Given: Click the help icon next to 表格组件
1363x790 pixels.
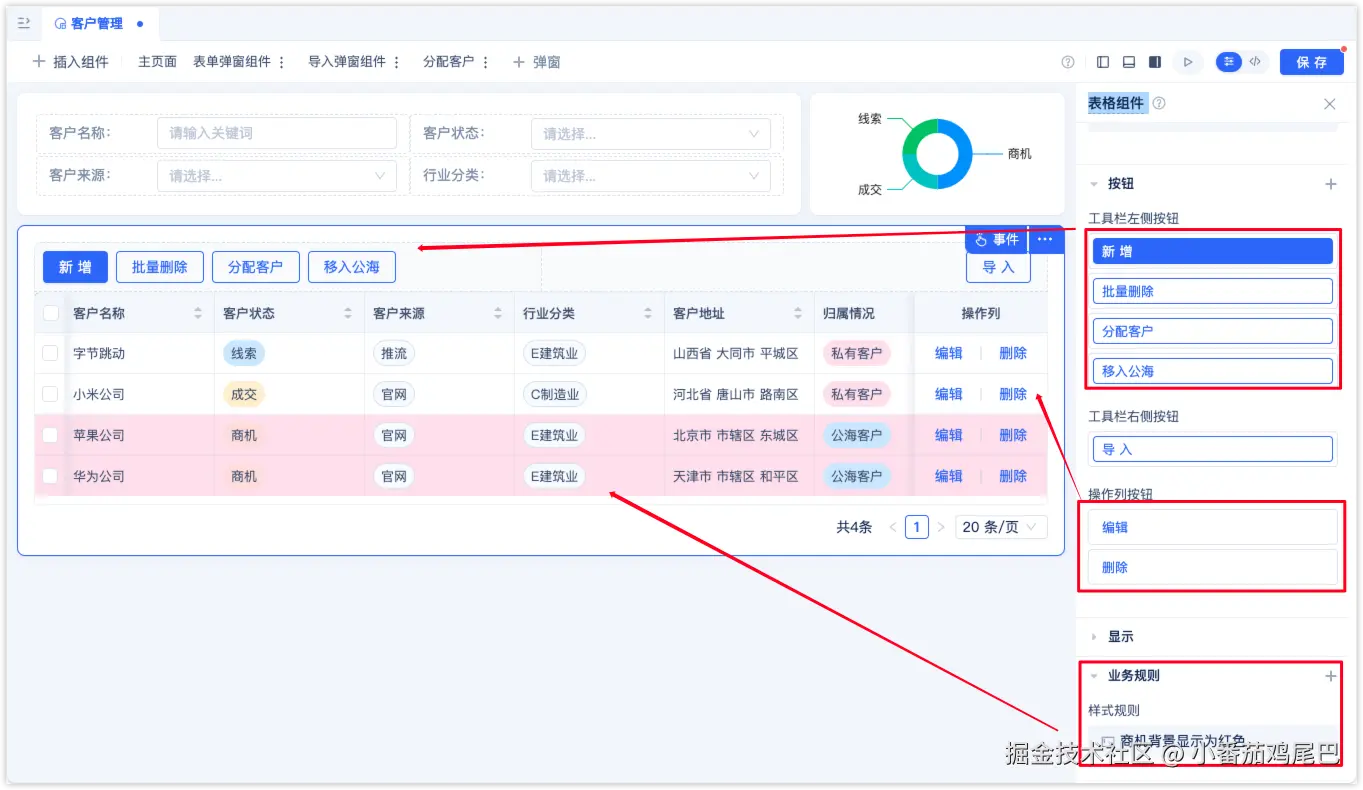Looking at the screenshot, I should [x=1159, y=103].
